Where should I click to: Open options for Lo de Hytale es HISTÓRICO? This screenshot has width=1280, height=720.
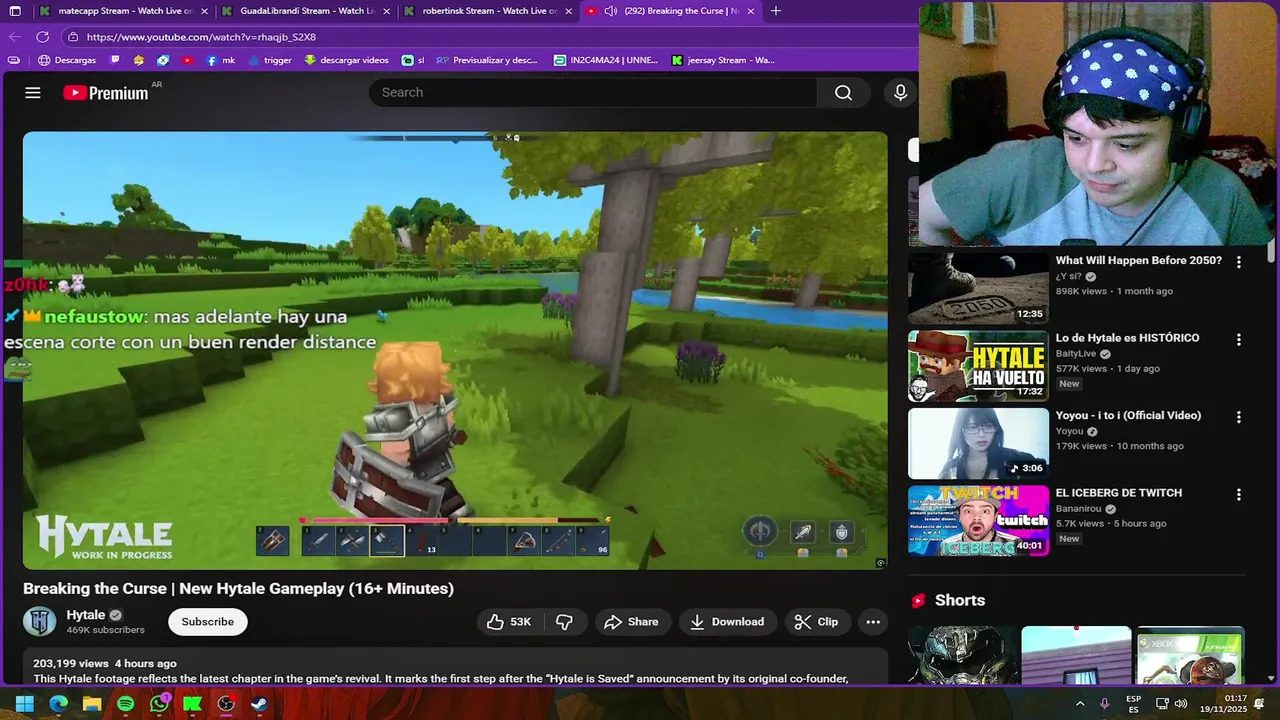tap(1238, 340)
